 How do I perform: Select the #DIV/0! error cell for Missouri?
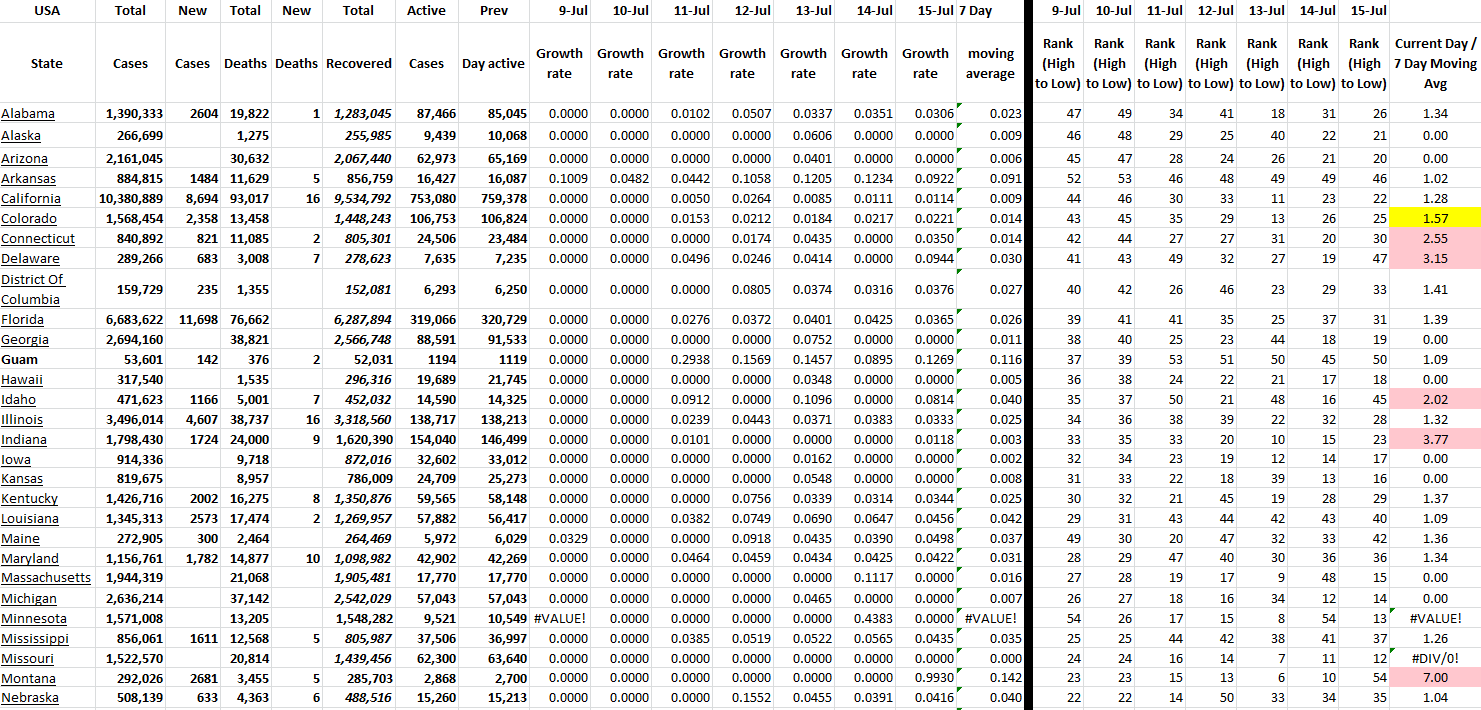[1434, 658]
